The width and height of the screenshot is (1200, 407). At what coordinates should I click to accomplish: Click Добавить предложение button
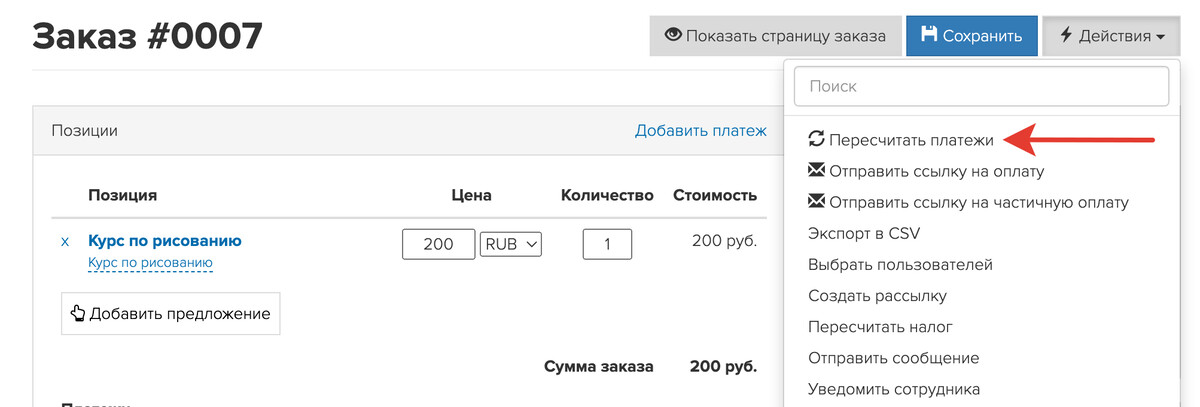[x=170, y=313]
